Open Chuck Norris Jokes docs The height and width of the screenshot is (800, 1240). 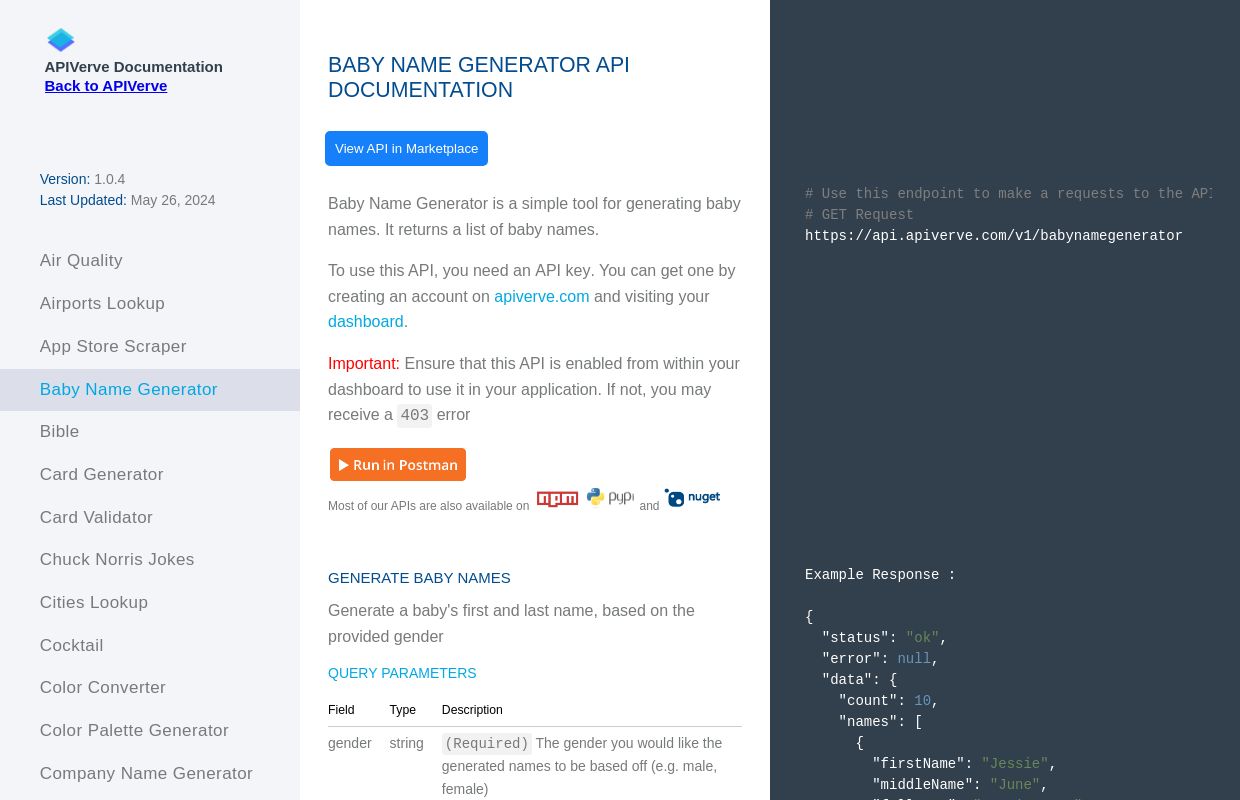pos(150,560)
